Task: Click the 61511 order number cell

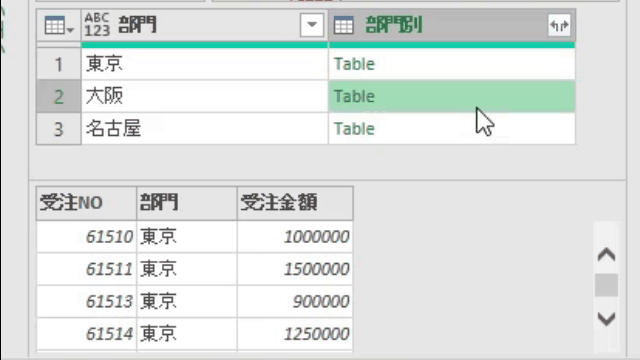Action: (x=87, y=269)
